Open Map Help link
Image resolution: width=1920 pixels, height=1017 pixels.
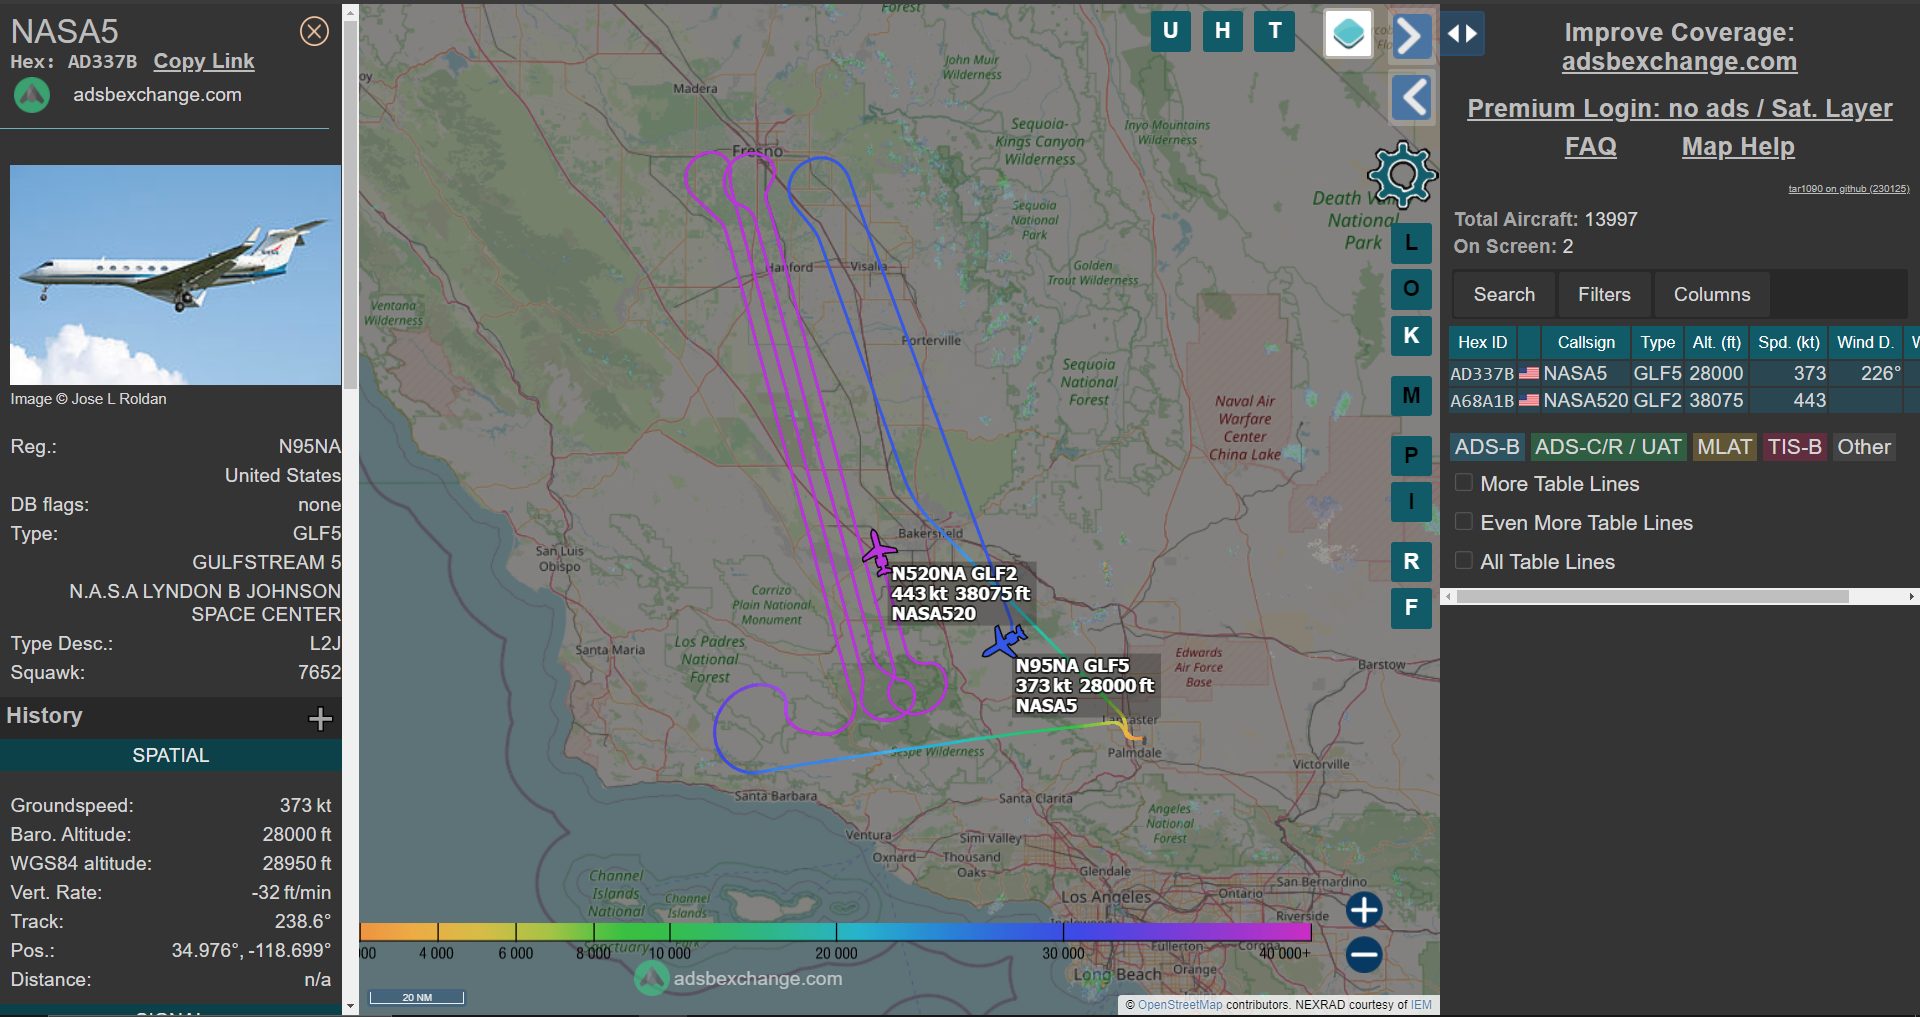[x=1738, y=147]
